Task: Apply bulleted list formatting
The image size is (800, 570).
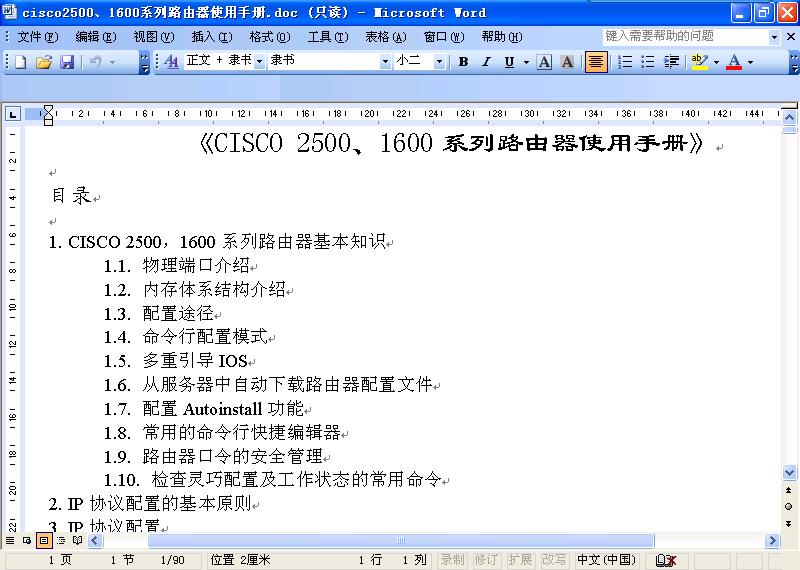Action: click(x=648, y=62)
